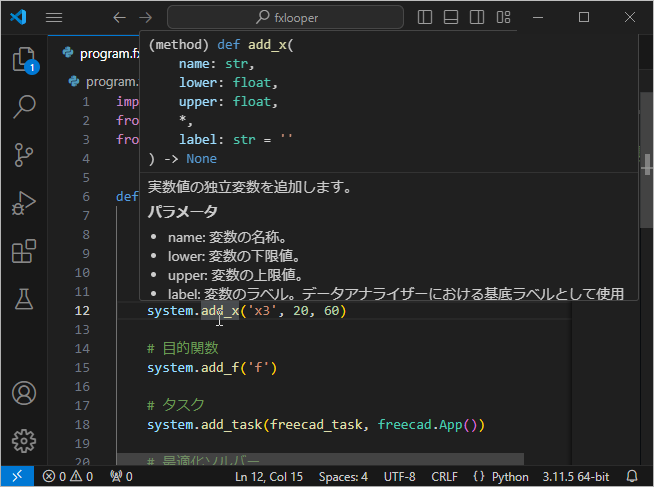Open the Testing flask view
Image resolution: width=654 pixels, height=487 pixels.
pyautogui.click(x=23, y=298)
